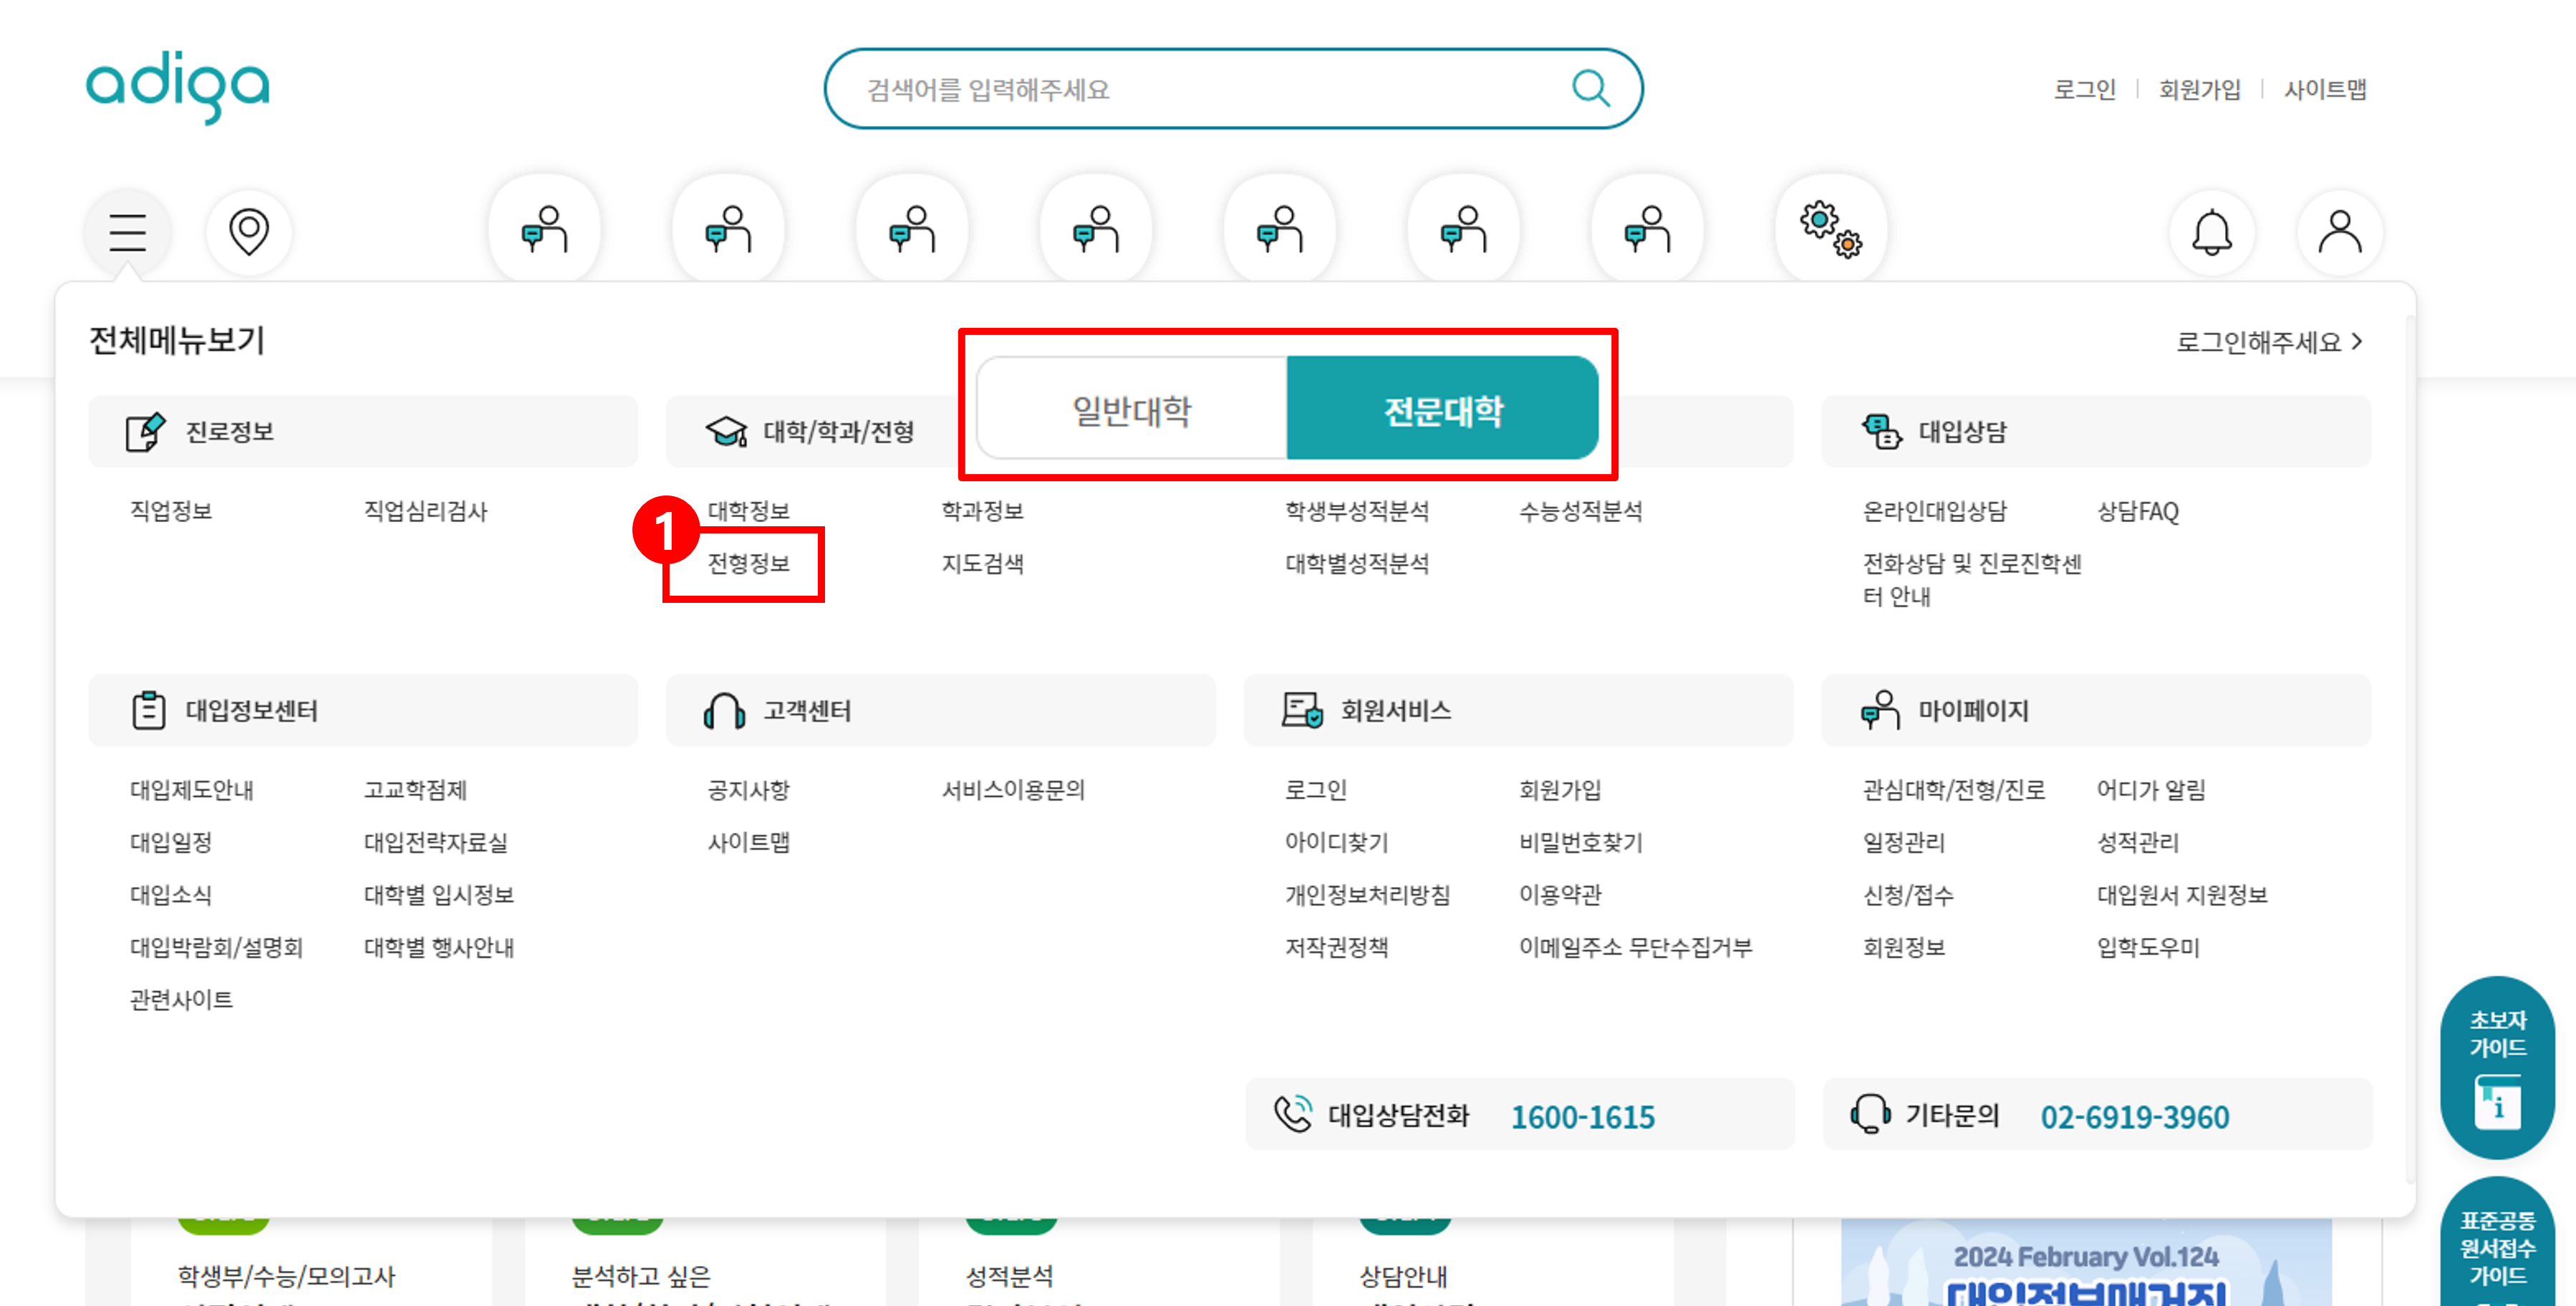Open the 직업심리검사 menu item
The width and height of the screenshot is (2576, 1306).
click(x=426, y=512)
